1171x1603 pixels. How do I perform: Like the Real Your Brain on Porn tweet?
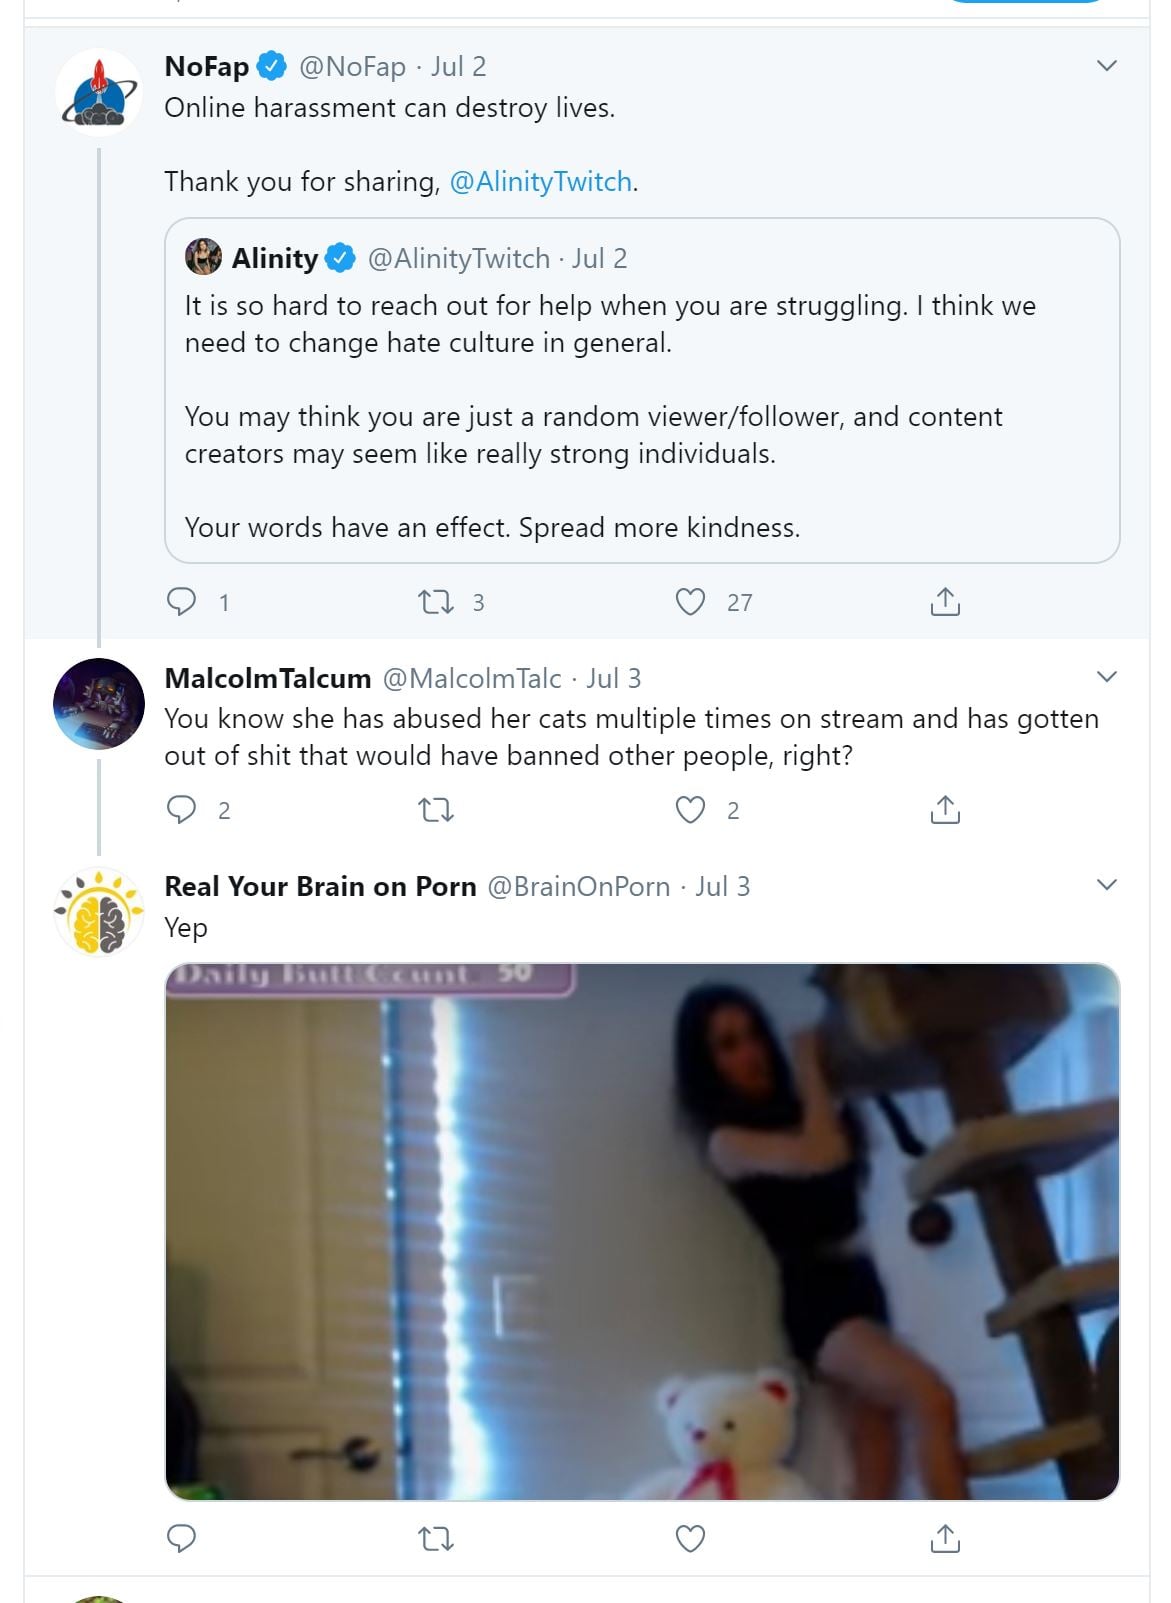click(x=690, y=1537)
